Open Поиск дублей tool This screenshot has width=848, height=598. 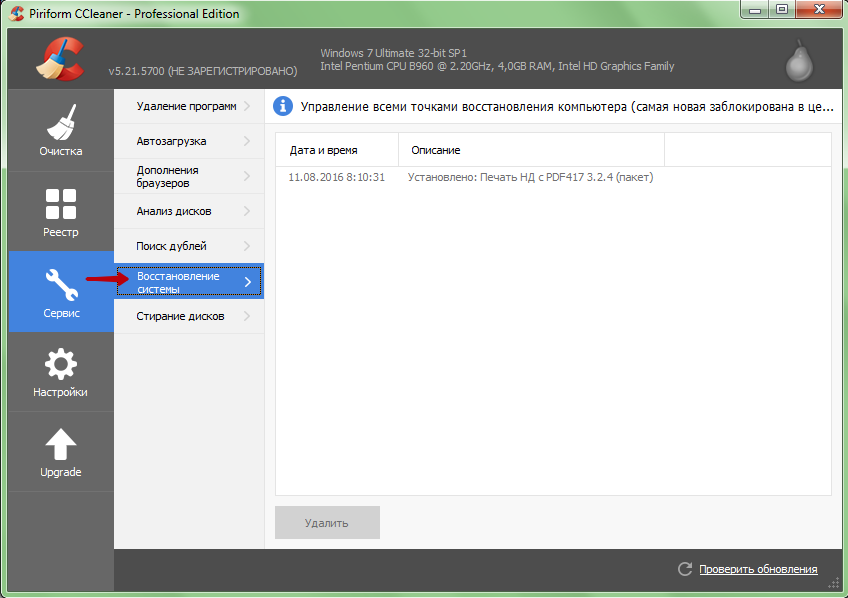[x=189, y=246]
